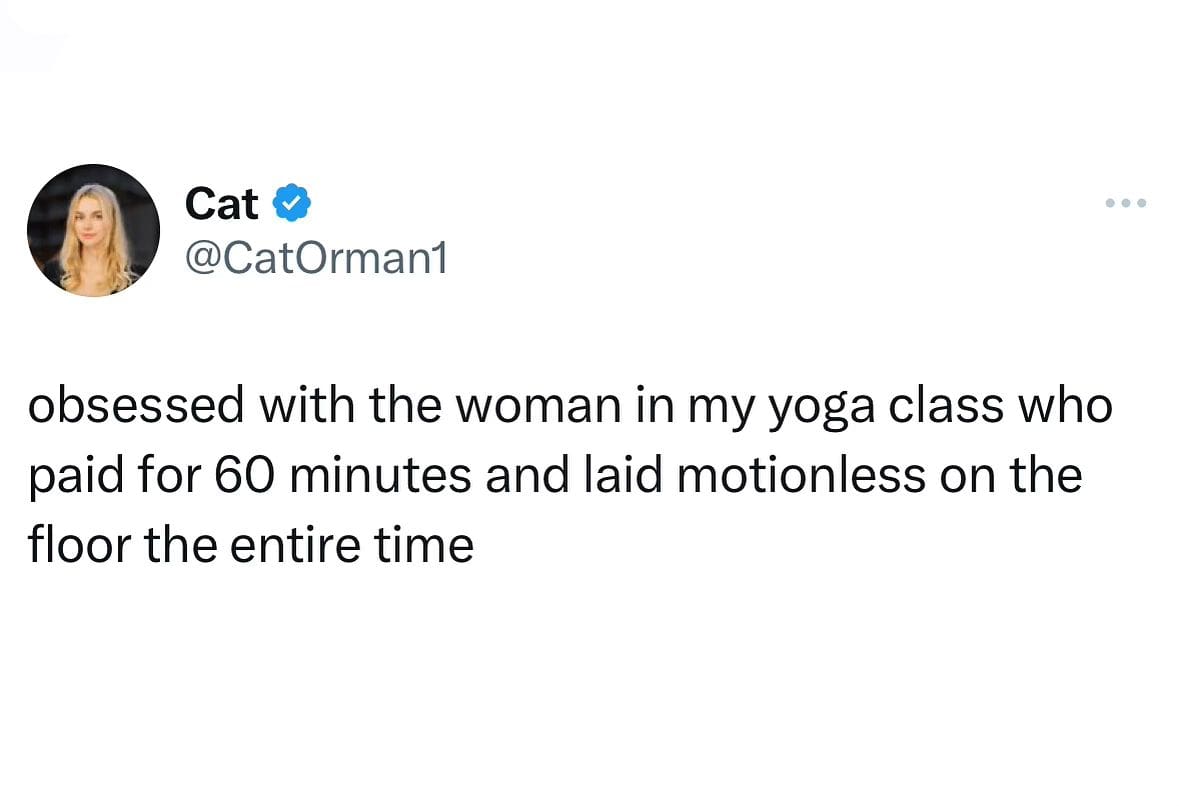Click the display name "Cat"
This screenshot has width=1179, height=806.
click(x=222, y=204)
